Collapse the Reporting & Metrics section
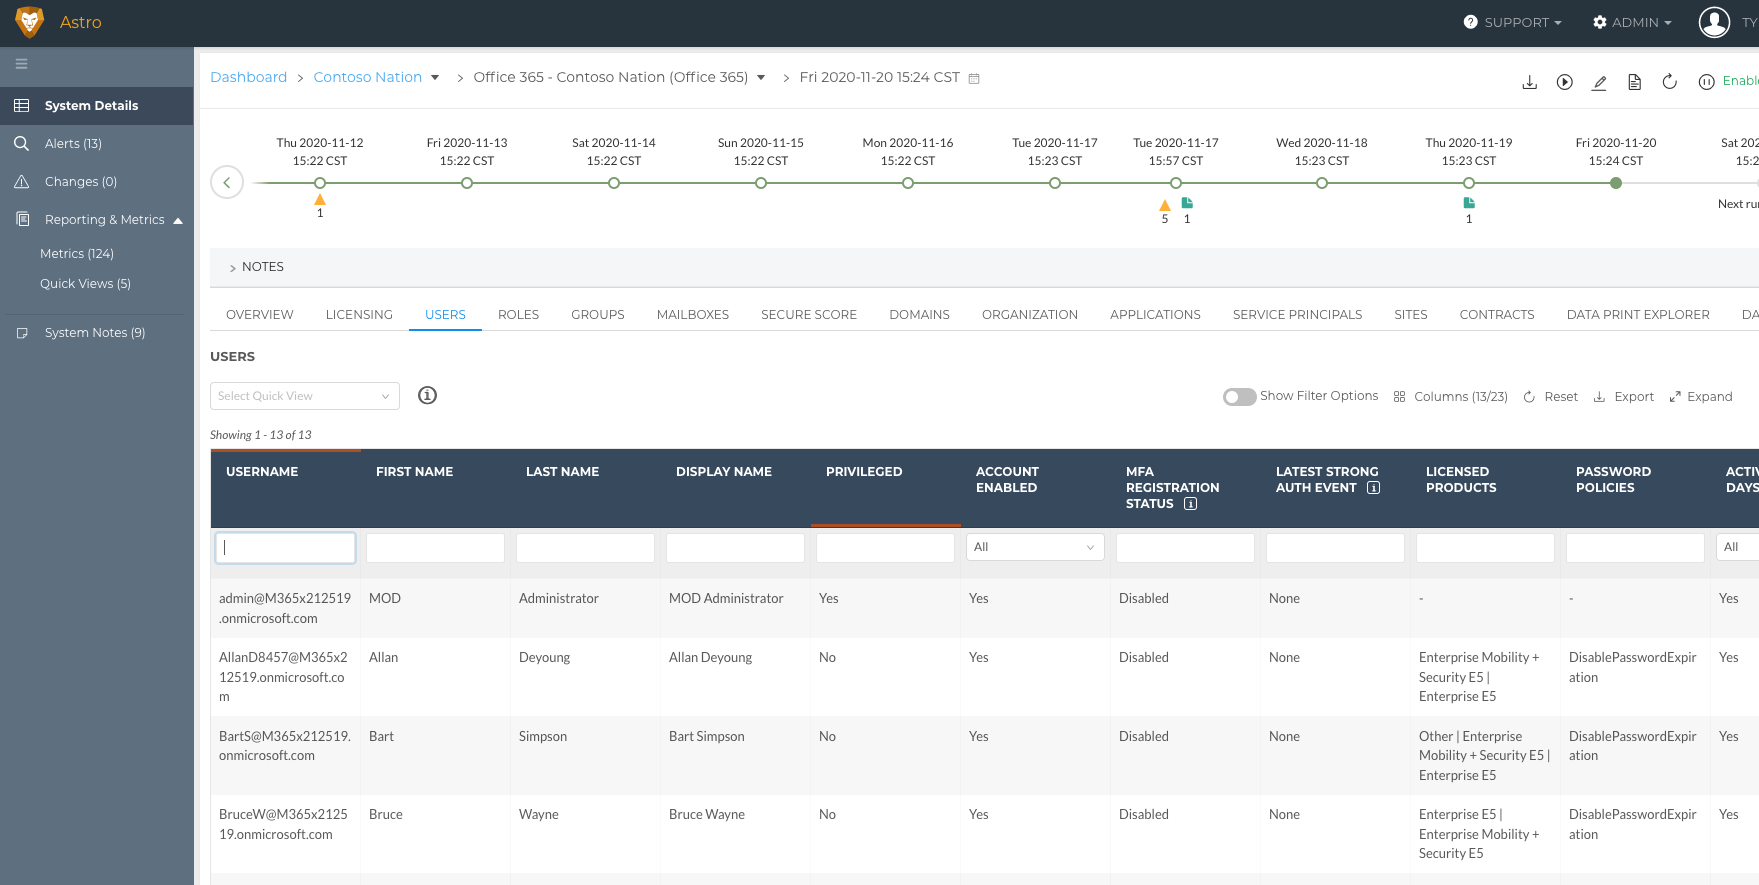The width and height of the screenshot is (1759, 885). click(178, 220)
